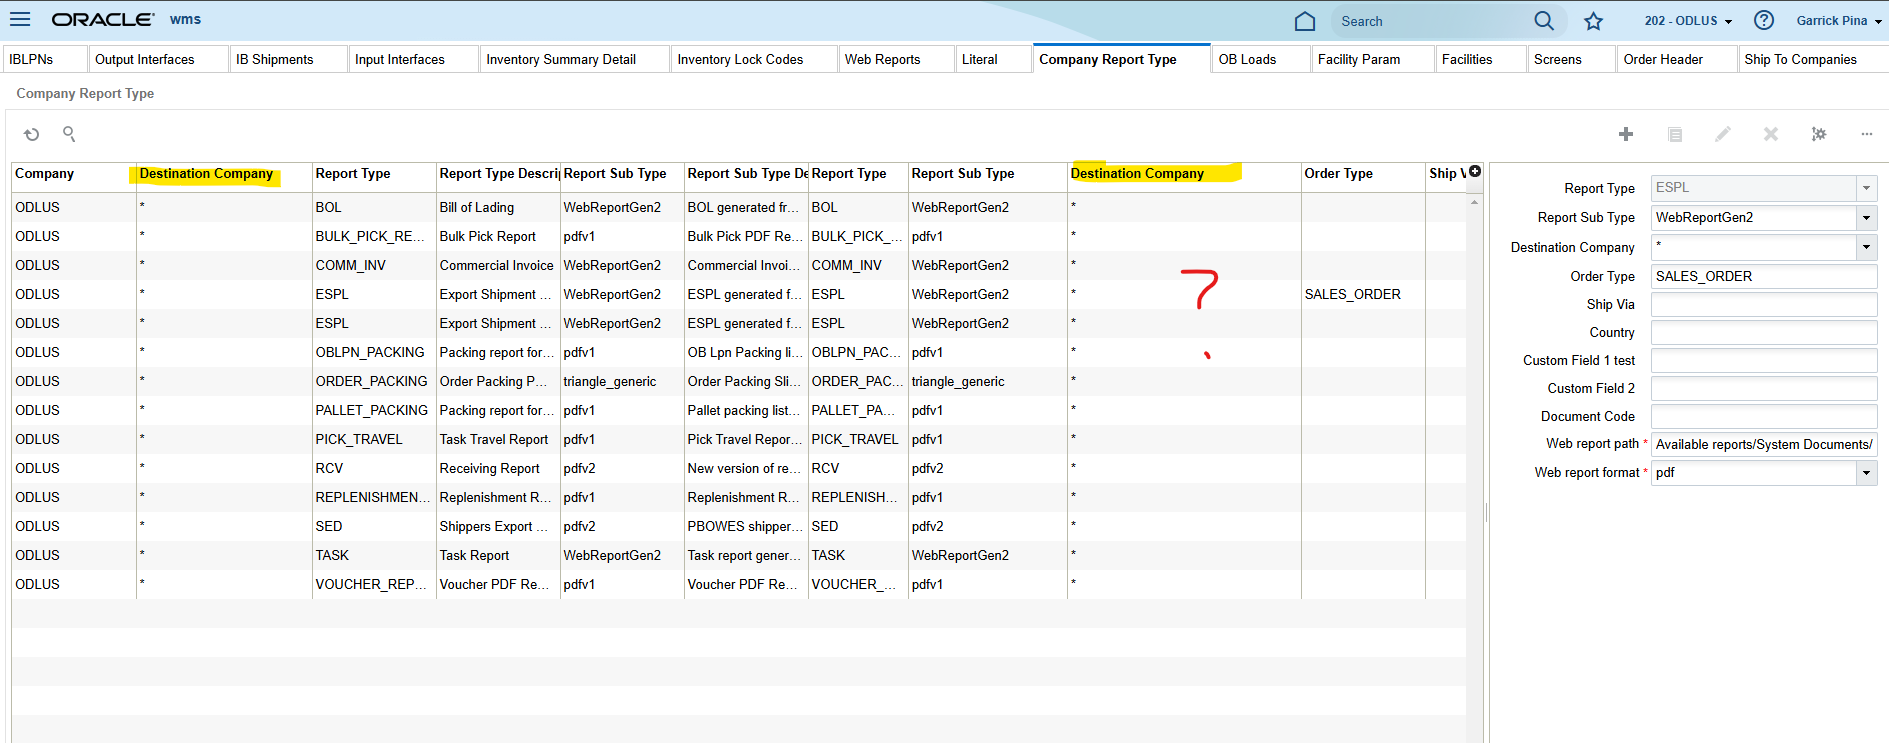Switch to the Ship To Companies tab
This screenshot has height=743, width=1889.
(1812, 59)
